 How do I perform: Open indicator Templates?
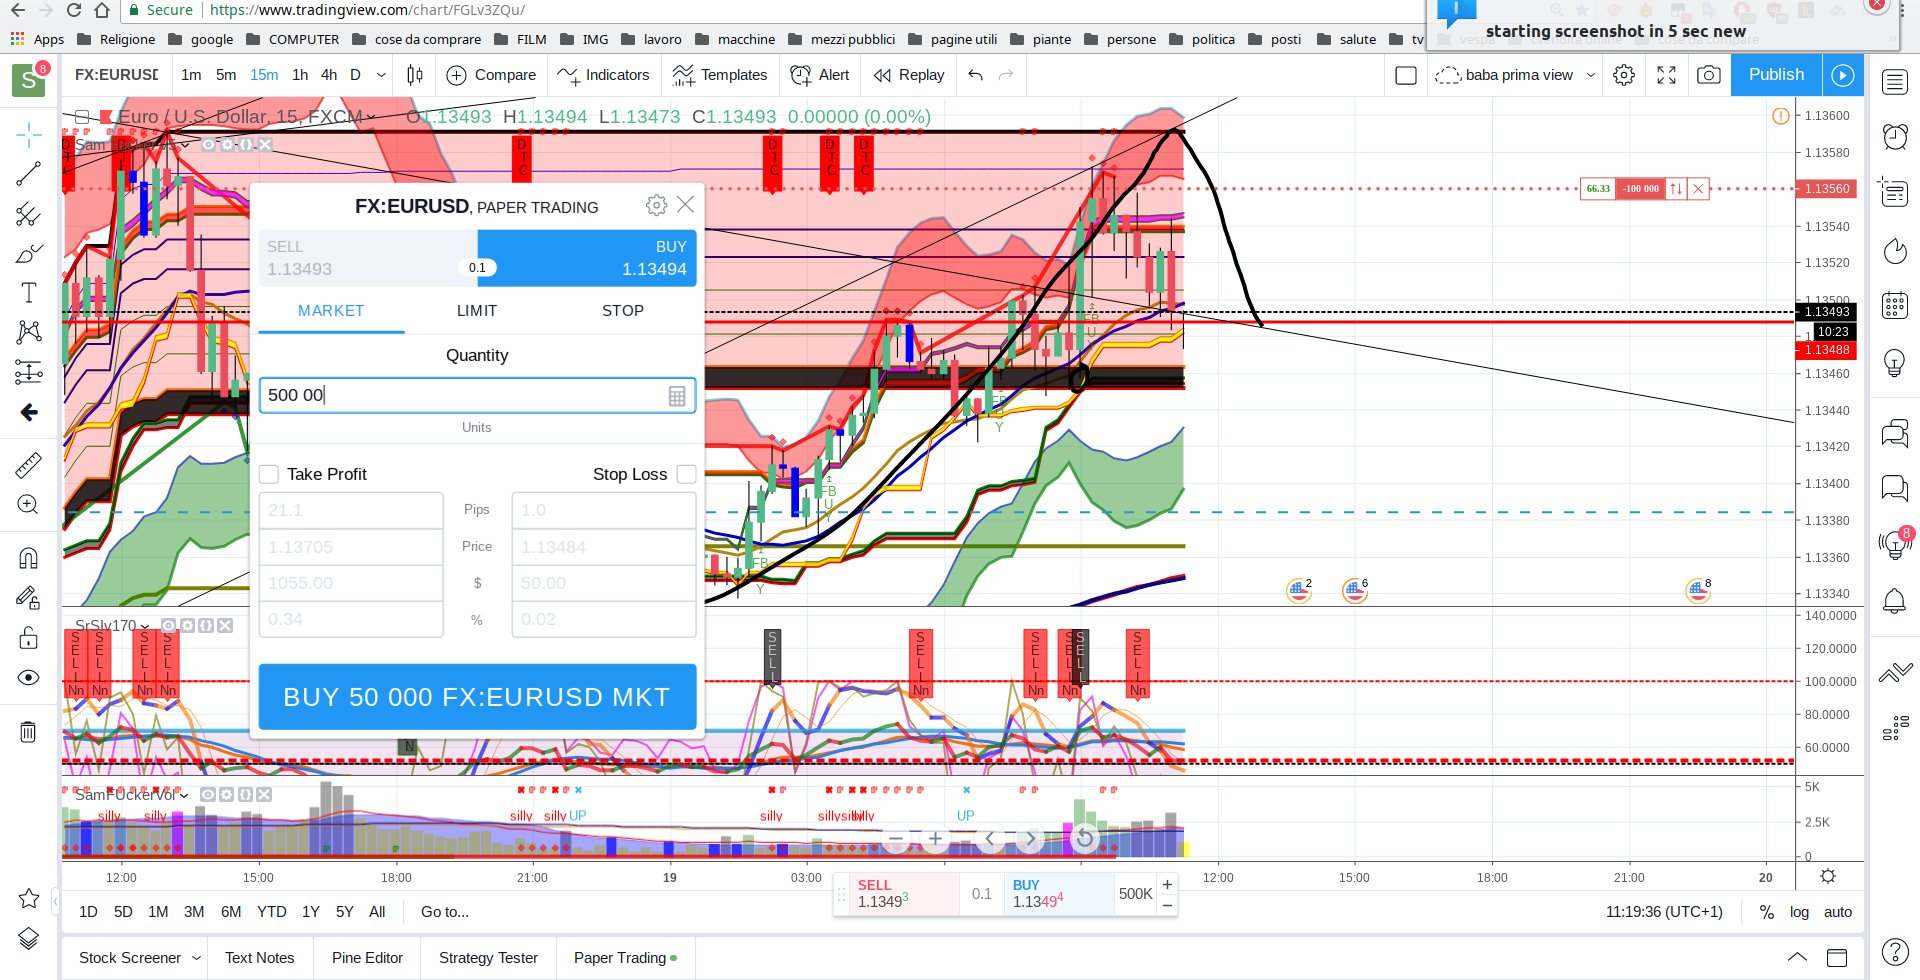pyautogui.click(x=720, y=75)
